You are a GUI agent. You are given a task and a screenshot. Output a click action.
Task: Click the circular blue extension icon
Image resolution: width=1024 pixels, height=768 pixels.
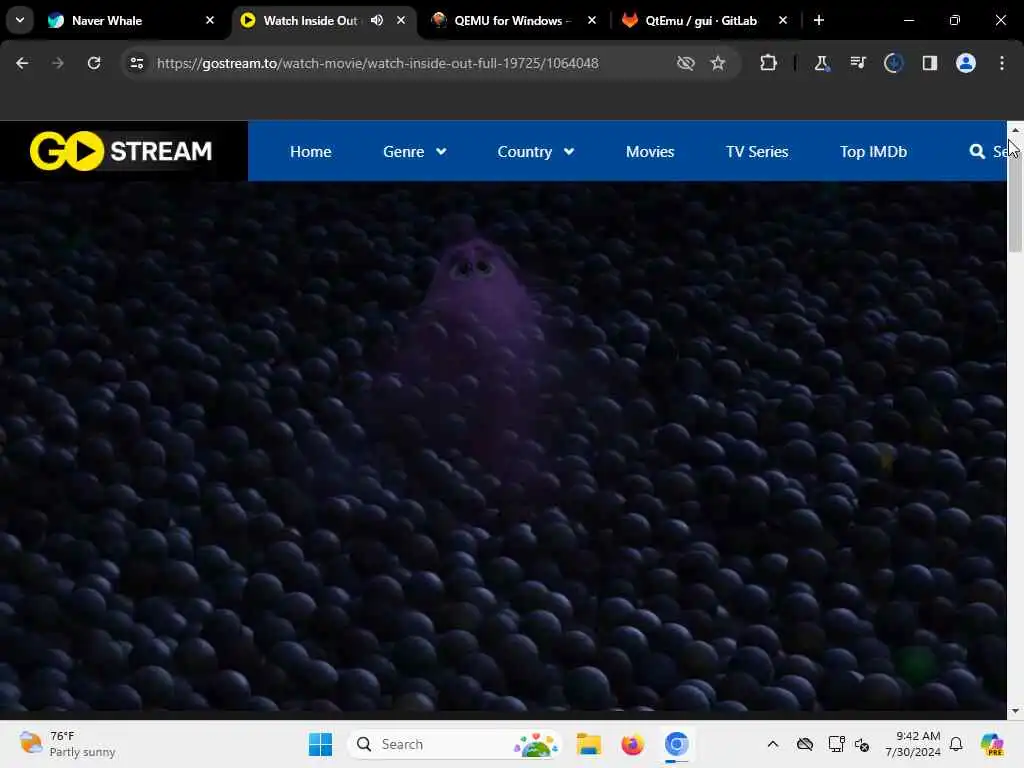coord(893,63)
